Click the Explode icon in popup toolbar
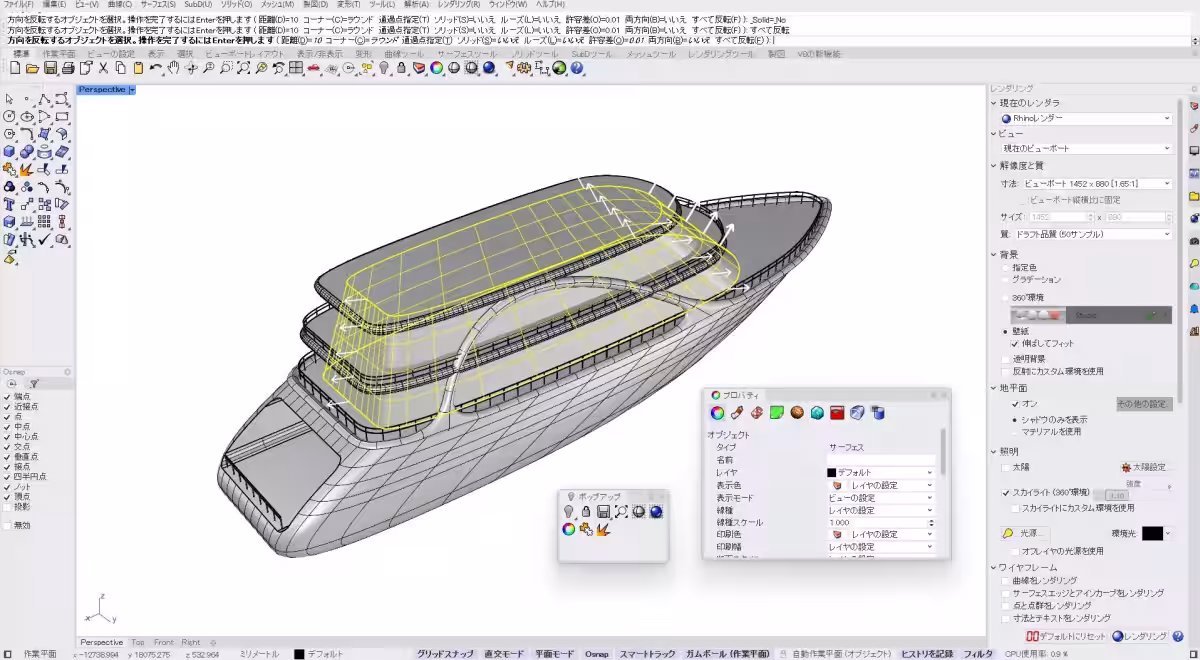 tap(603, 529)
